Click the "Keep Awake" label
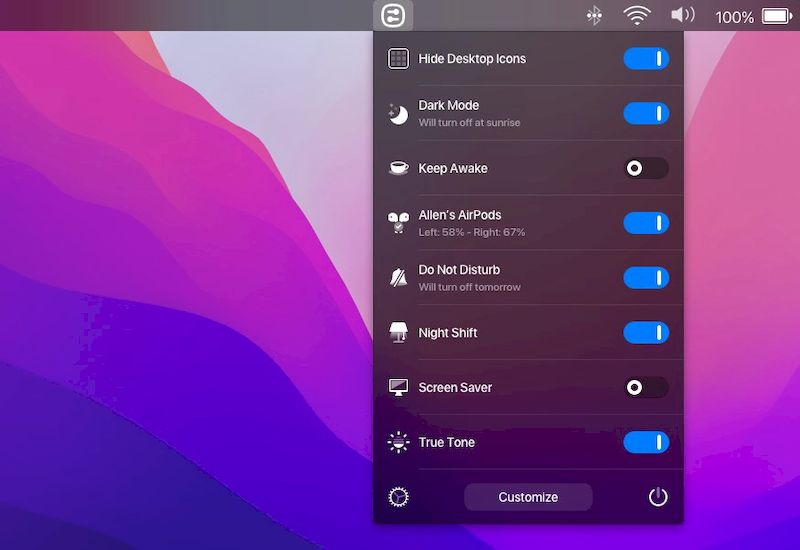800x550 pixels. coord(453,168)
